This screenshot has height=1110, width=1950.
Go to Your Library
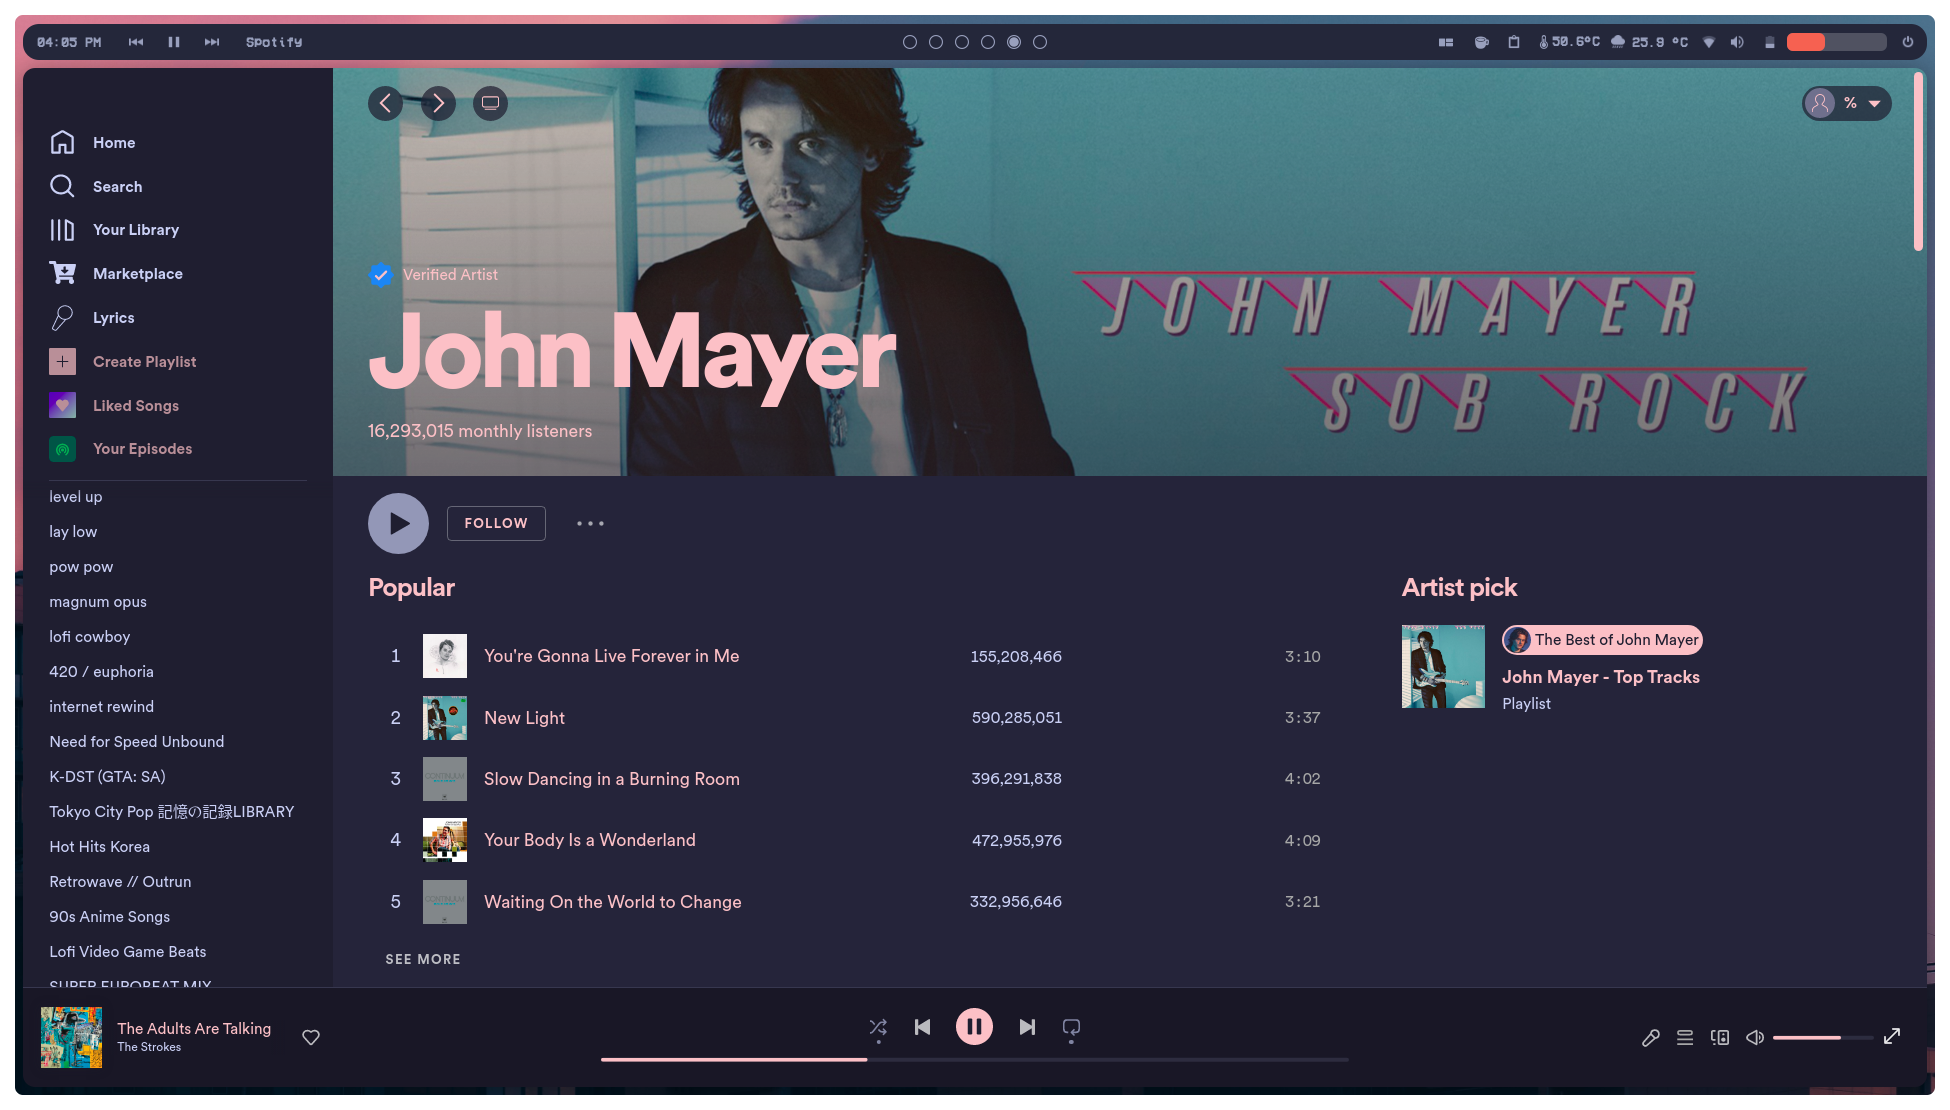(x=135, y=230)
